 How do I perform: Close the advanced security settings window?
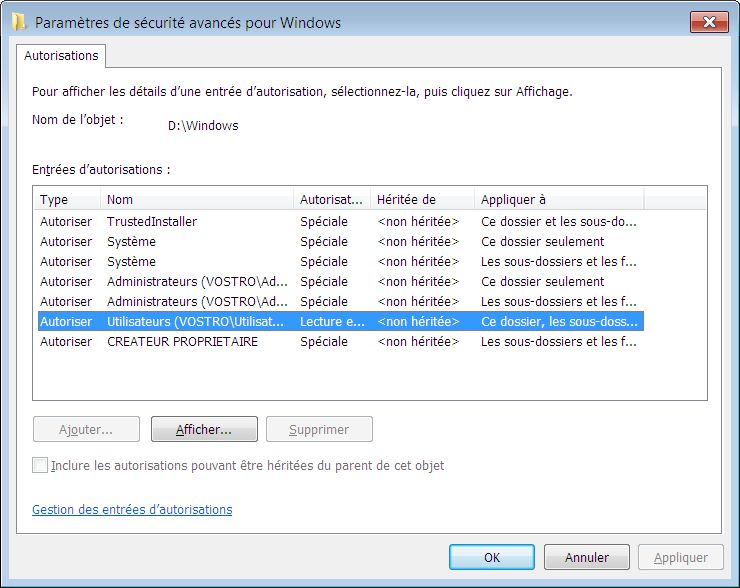[x=709, y=22]
